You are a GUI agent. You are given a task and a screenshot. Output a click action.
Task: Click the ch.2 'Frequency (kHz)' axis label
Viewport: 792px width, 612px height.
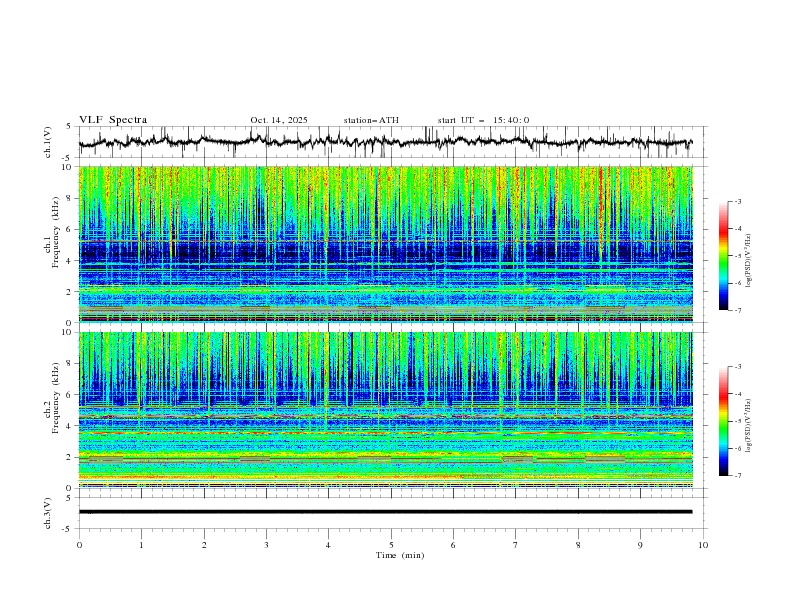coord(55,398)
